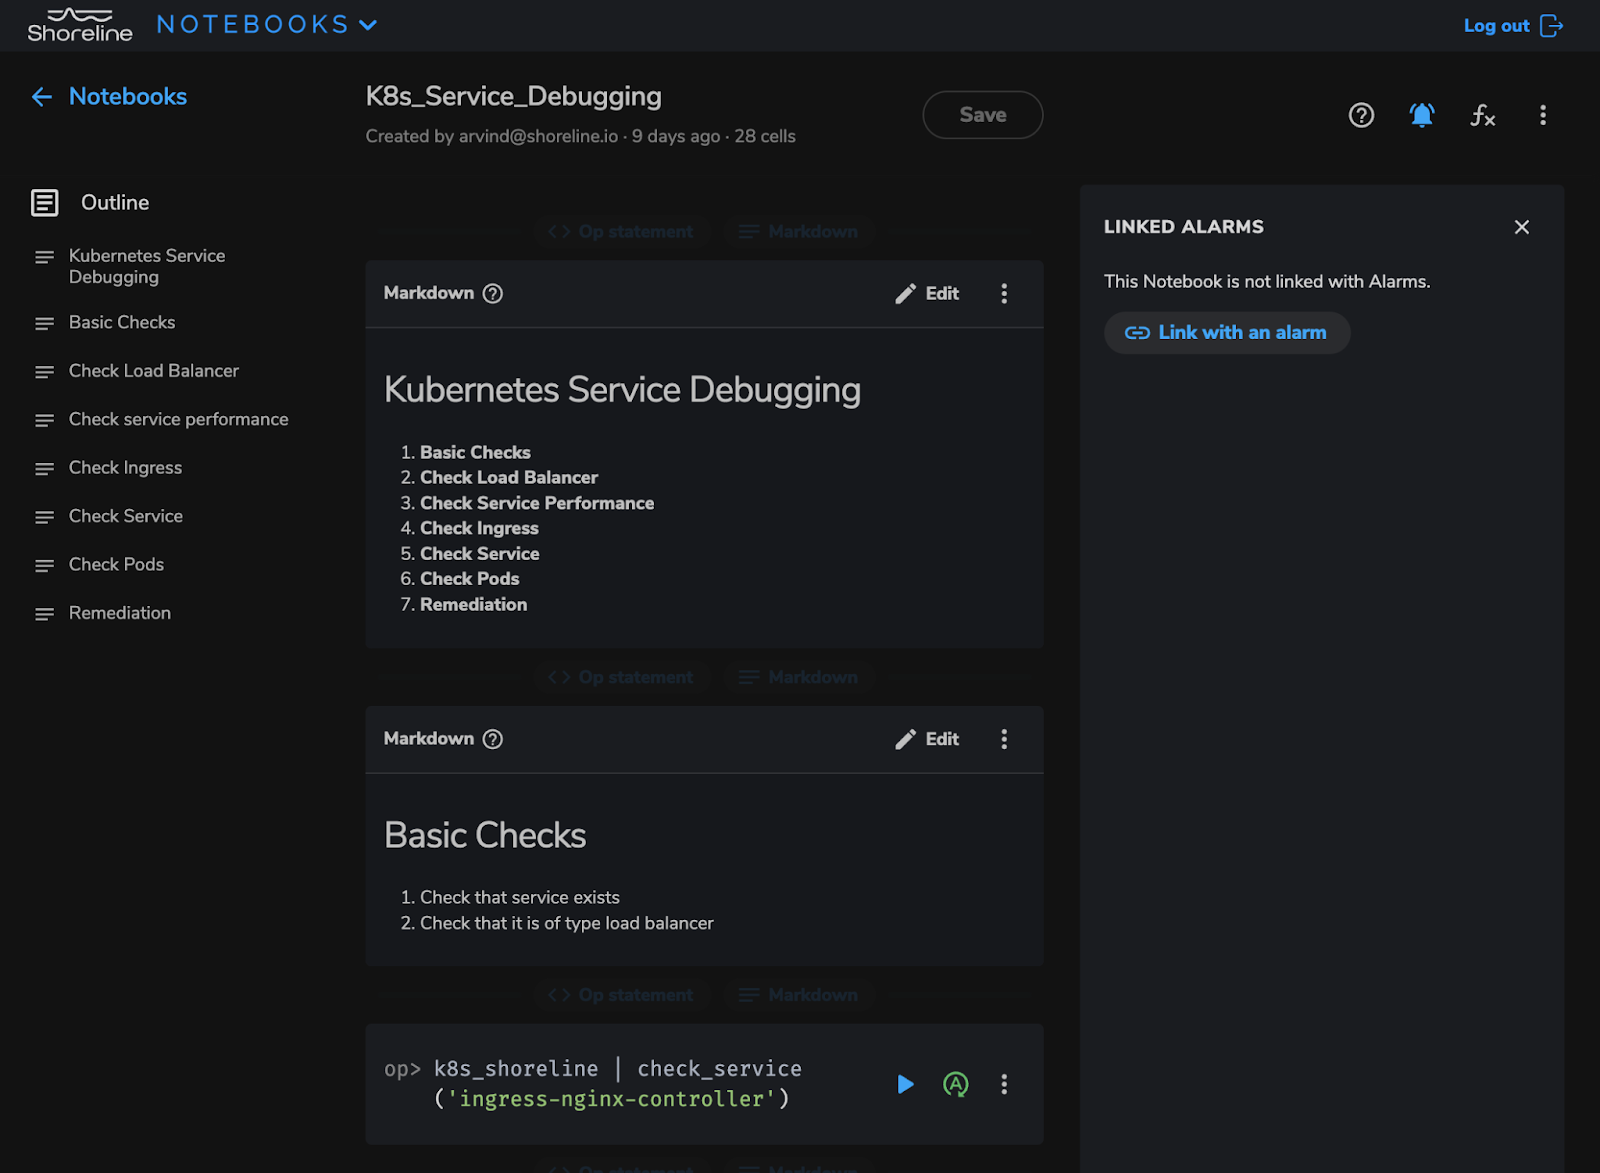1600x1173 pixels.
Task: Edit the Kubernetes Service Debugging markdown cell
Action: 927,294
